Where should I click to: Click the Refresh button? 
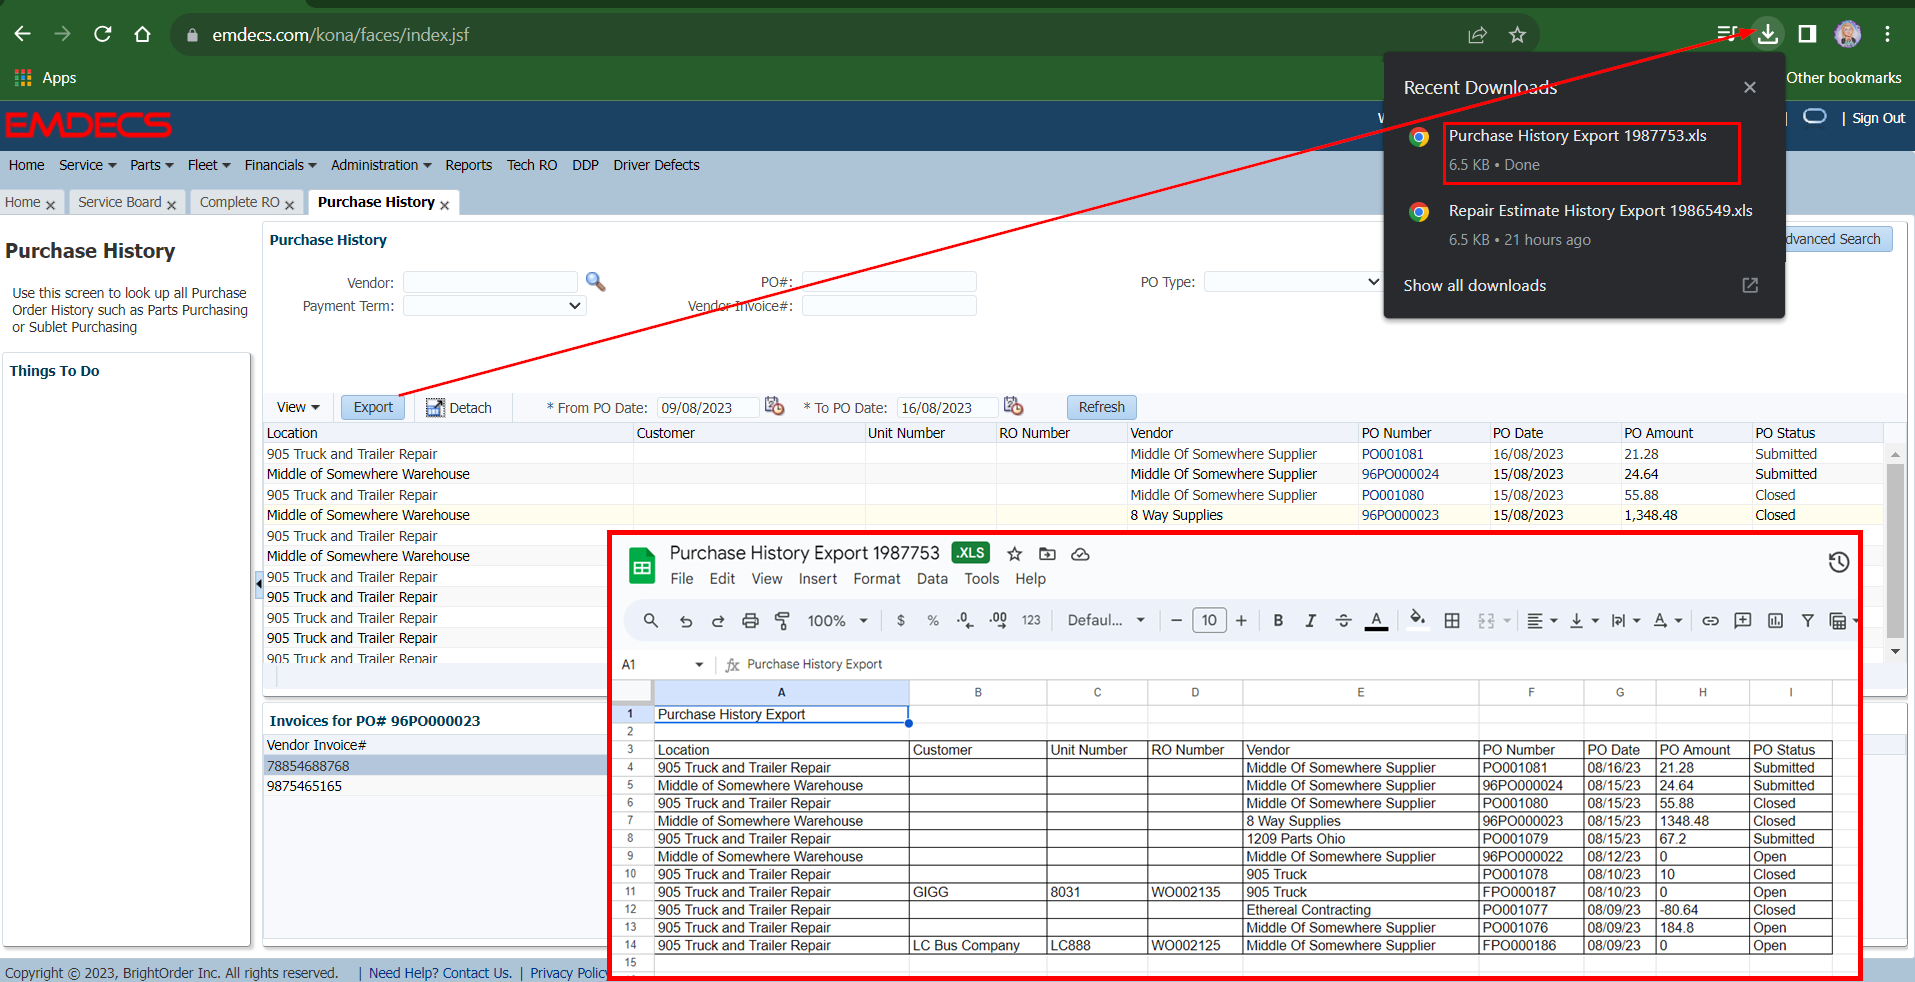coord(1101,407)
